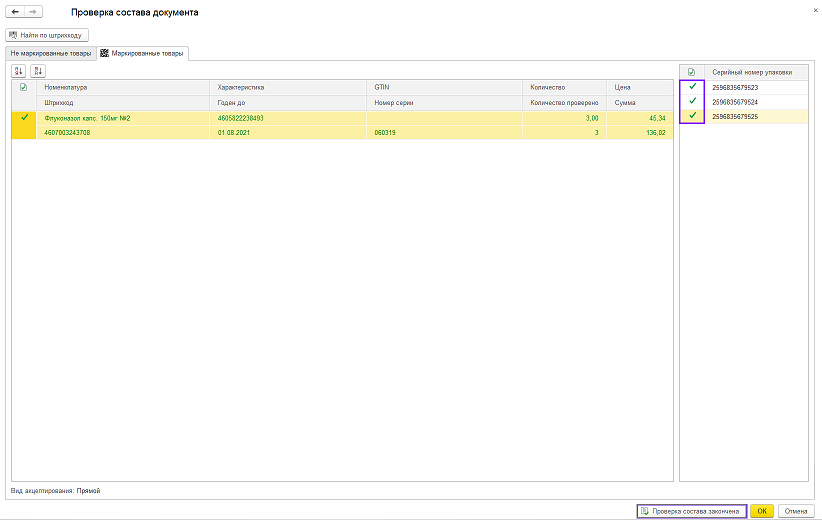This screenshot has width=822, height=520.
Task: Click Проверка состава закончена button
Action: click(x=691, y=510)
